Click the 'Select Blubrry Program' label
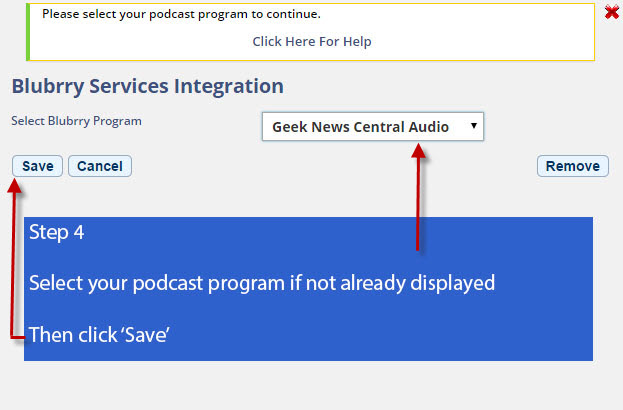 (76, 121)
